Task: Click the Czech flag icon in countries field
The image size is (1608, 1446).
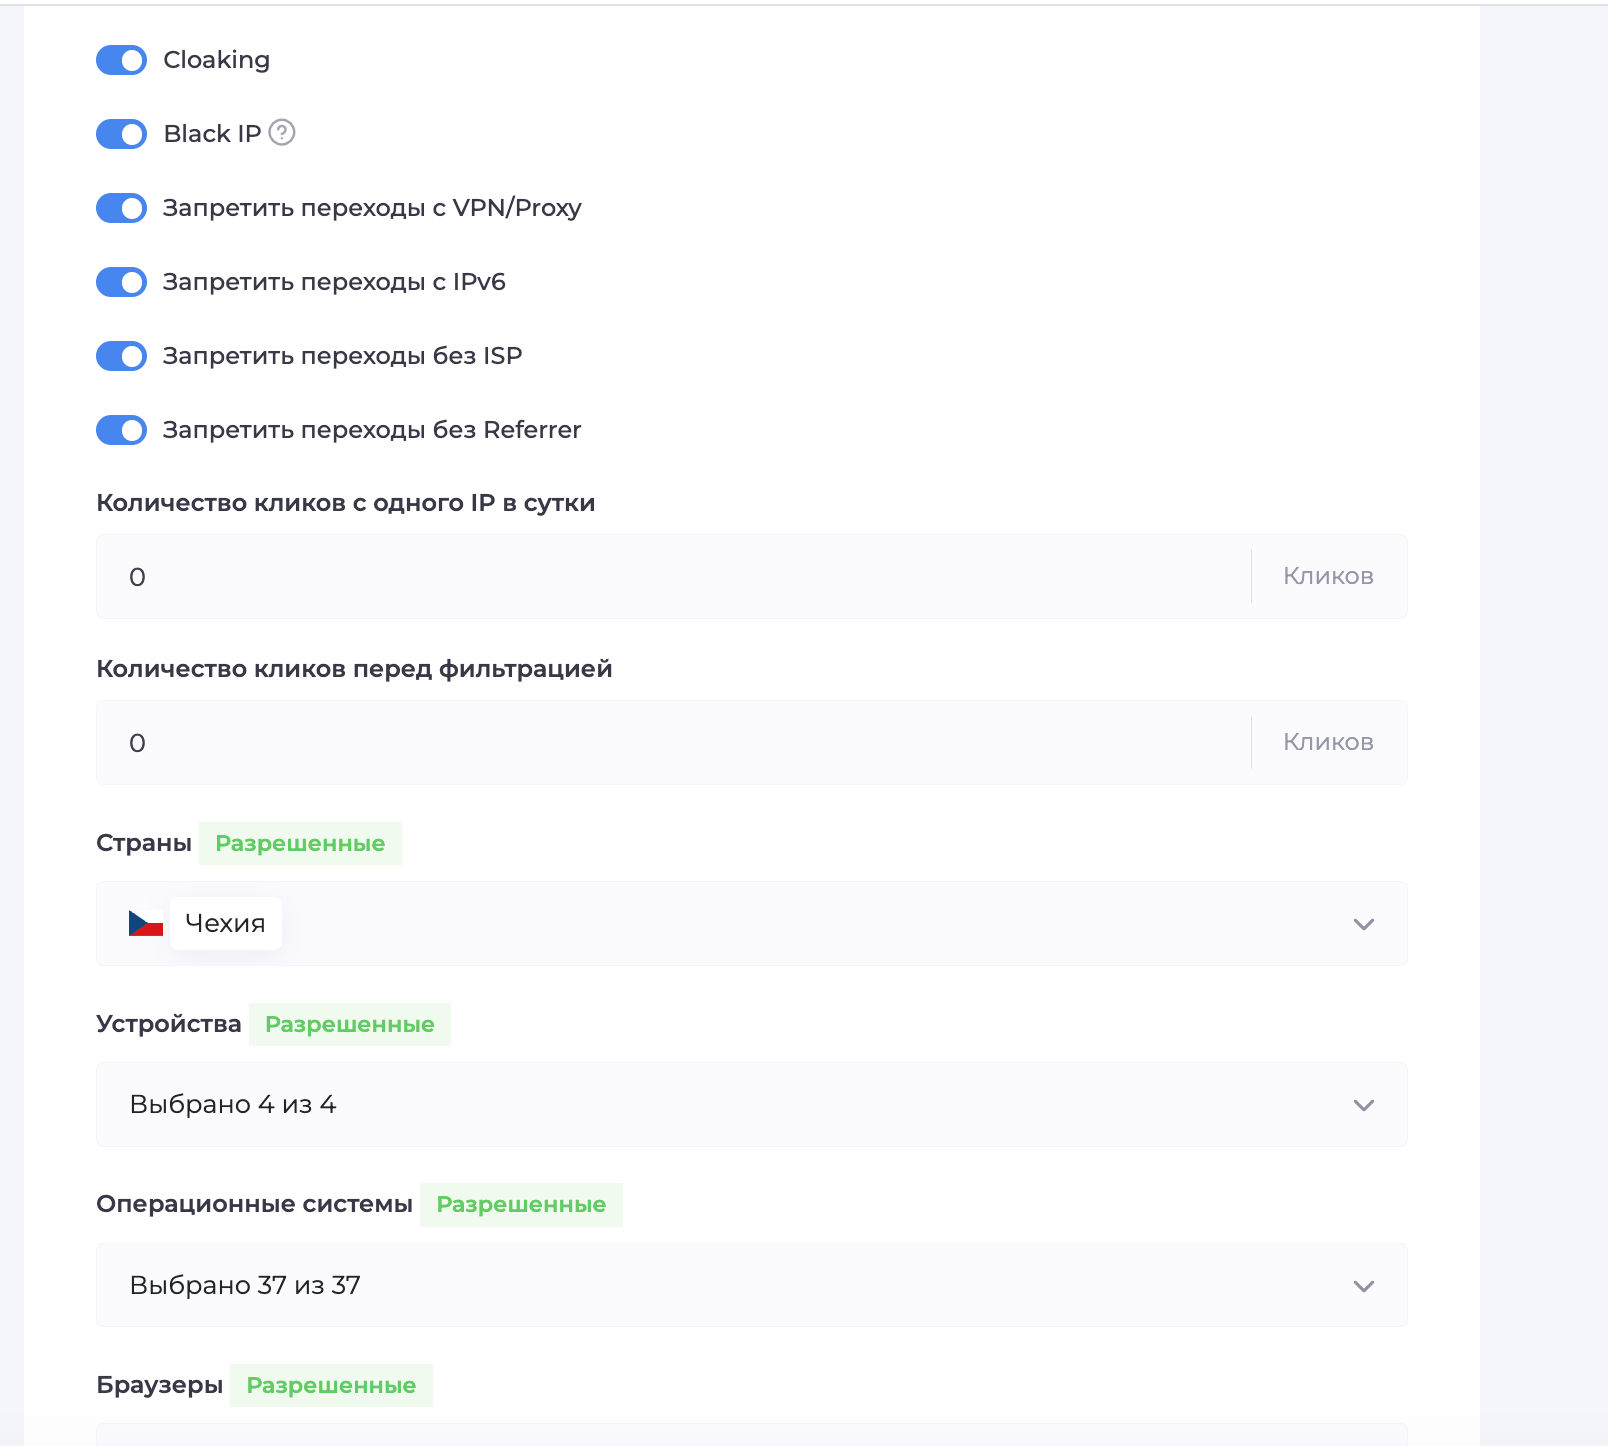Action: coord(146,923)
